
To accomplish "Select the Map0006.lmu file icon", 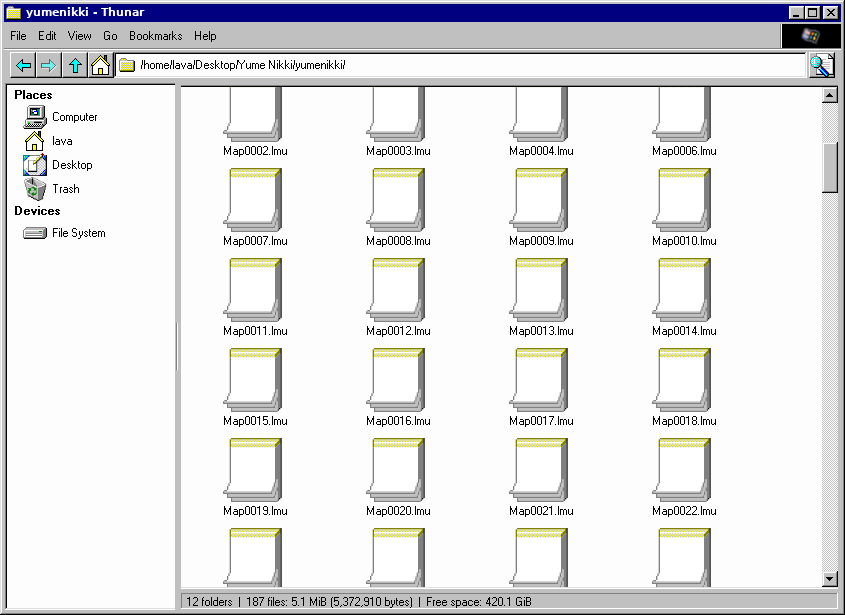I will 682,114.
